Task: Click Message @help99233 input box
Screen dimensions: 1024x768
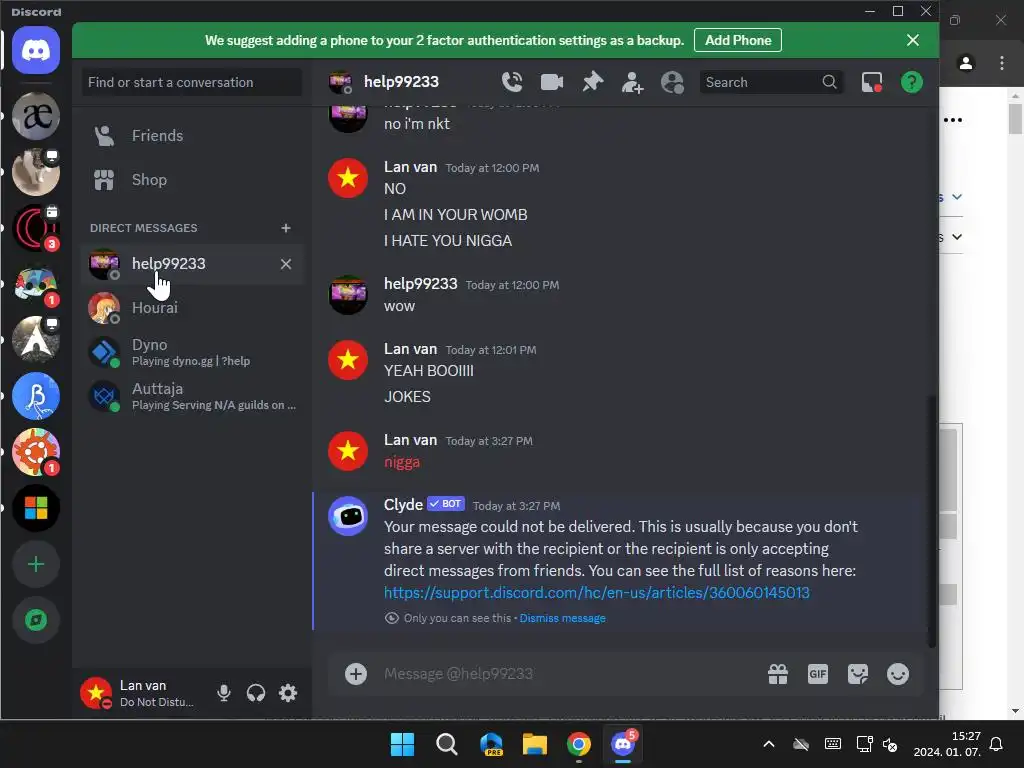Action: pyautogui.click(x=568, y=674)
